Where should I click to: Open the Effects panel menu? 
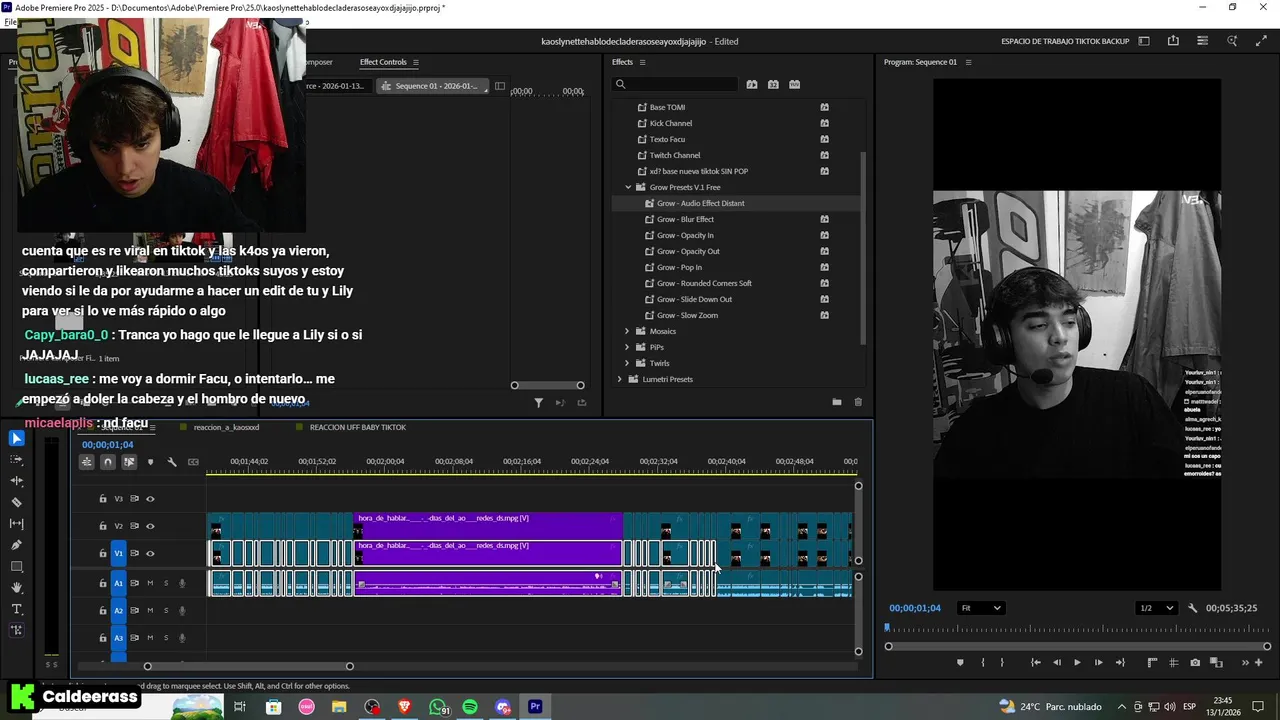(643, 62)
